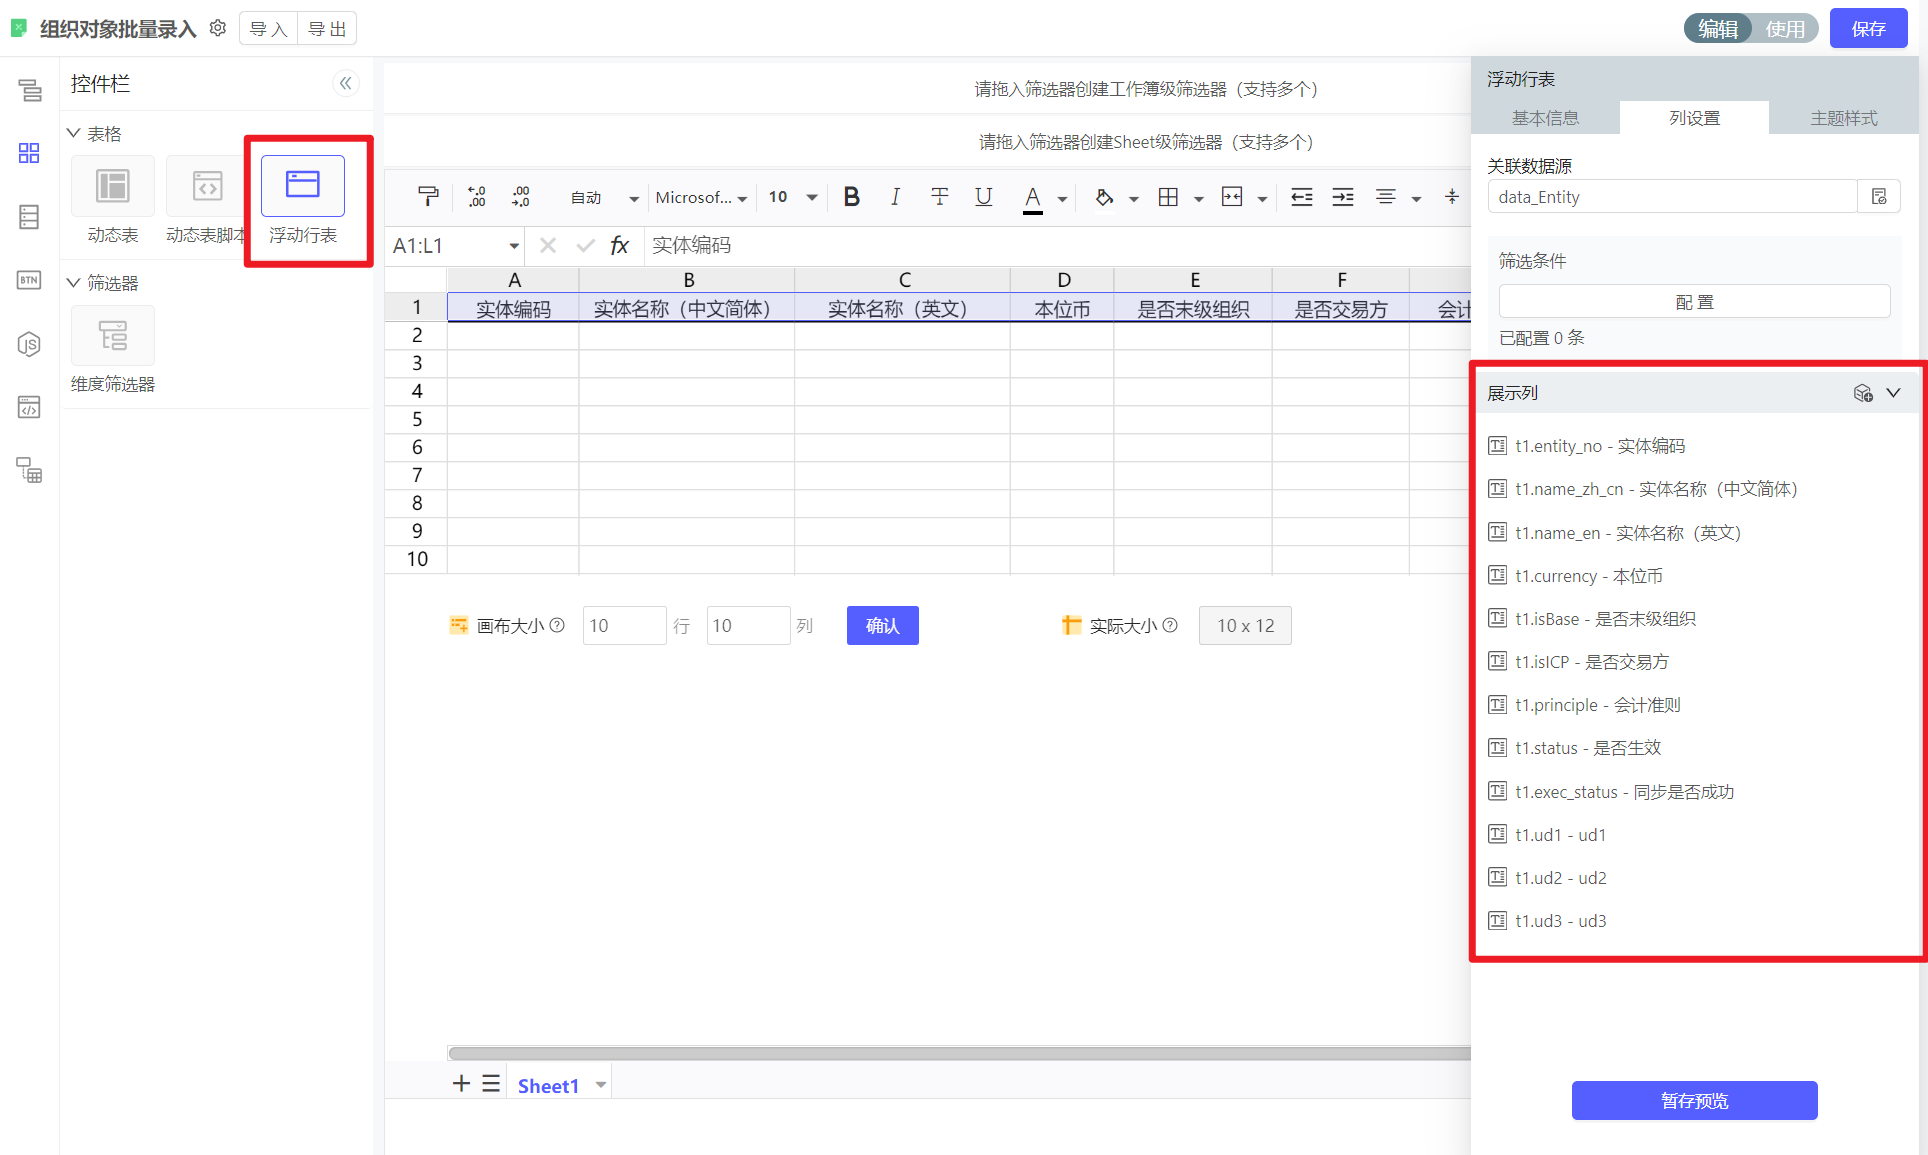Switch mode toggle to 编辑
1928x1155 pixels.
pos(1717,29)
